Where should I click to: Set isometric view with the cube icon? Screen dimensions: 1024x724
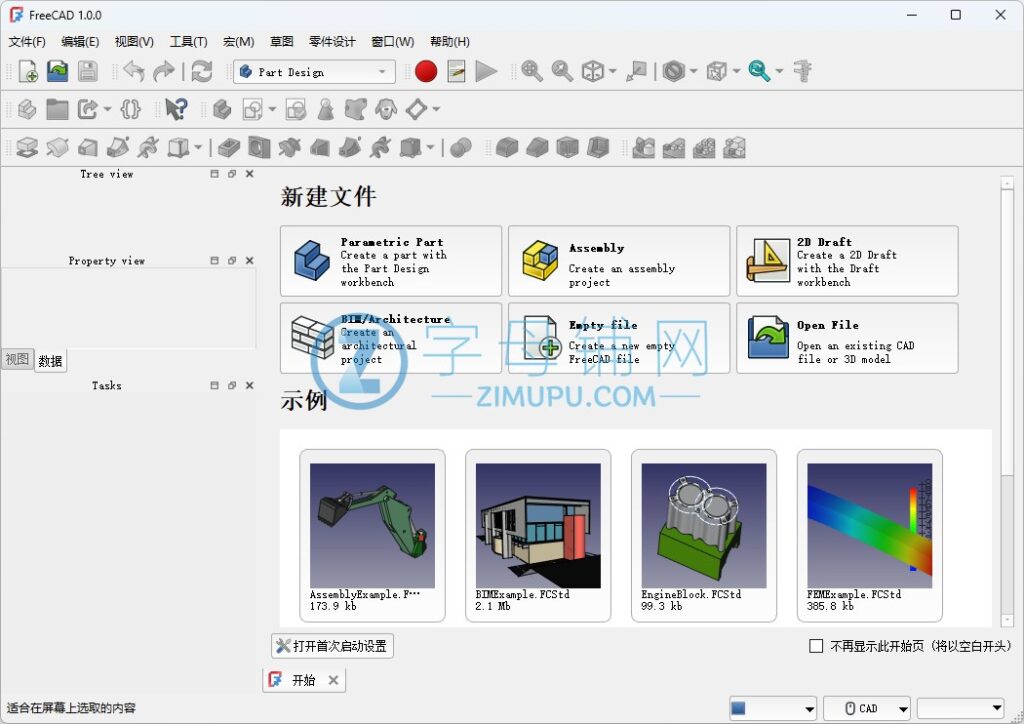(x=592, y=71)
